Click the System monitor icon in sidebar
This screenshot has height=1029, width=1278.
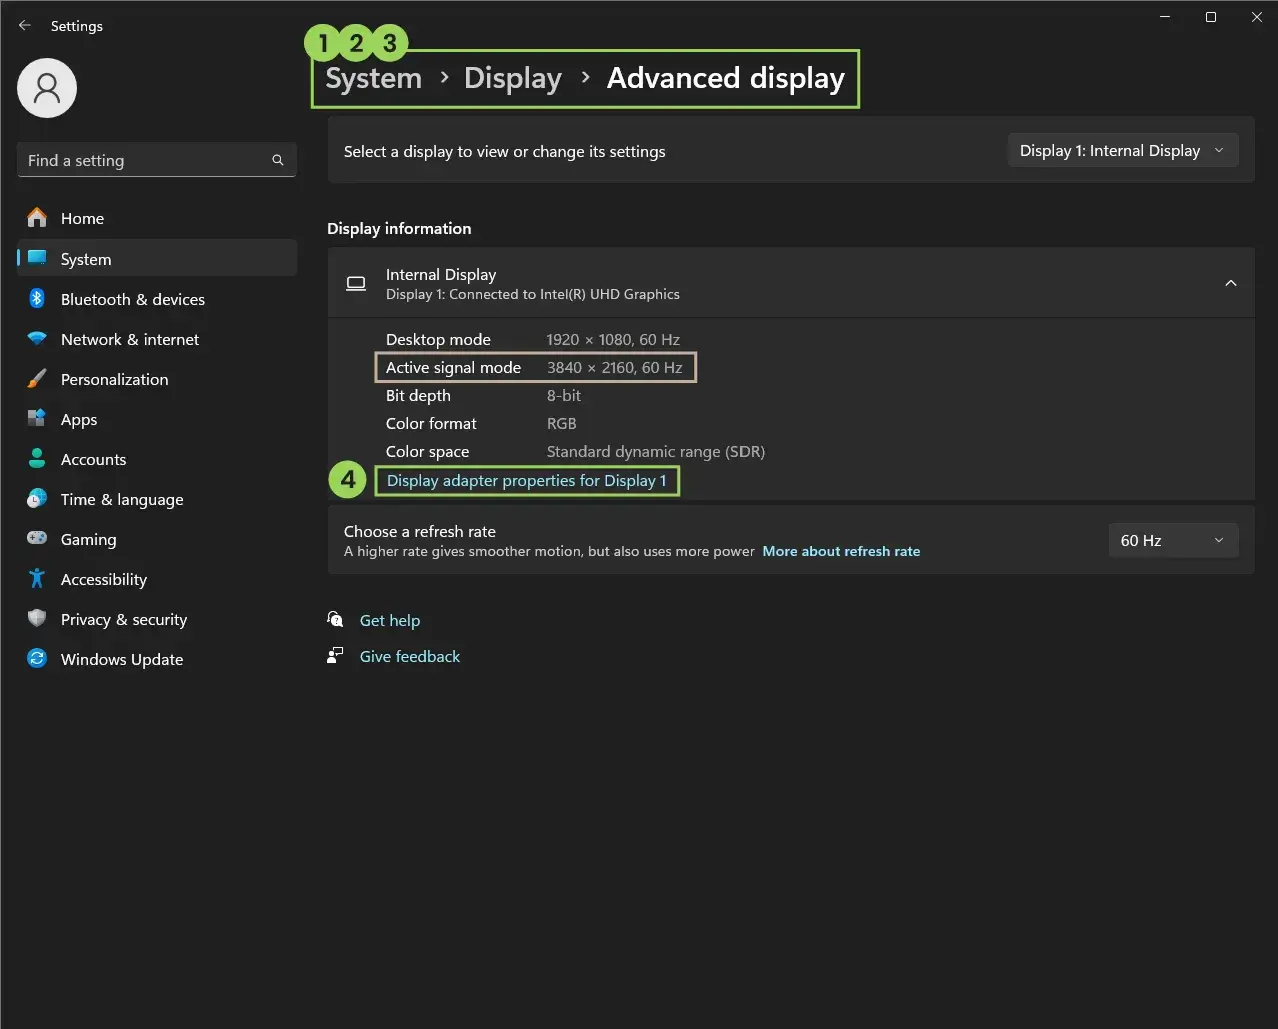[37, 258]
